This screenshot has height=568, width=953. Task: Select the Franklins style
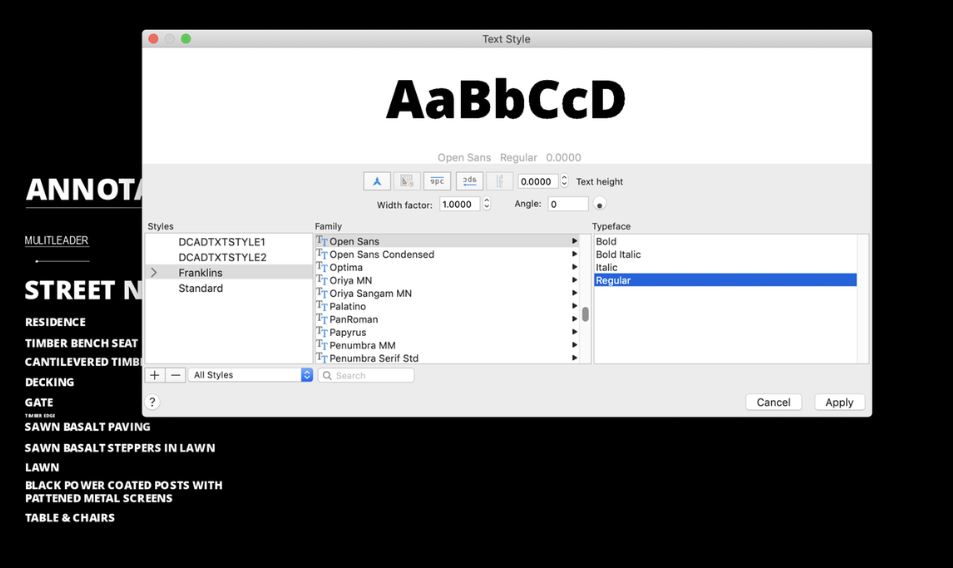[x=229, y=273]
